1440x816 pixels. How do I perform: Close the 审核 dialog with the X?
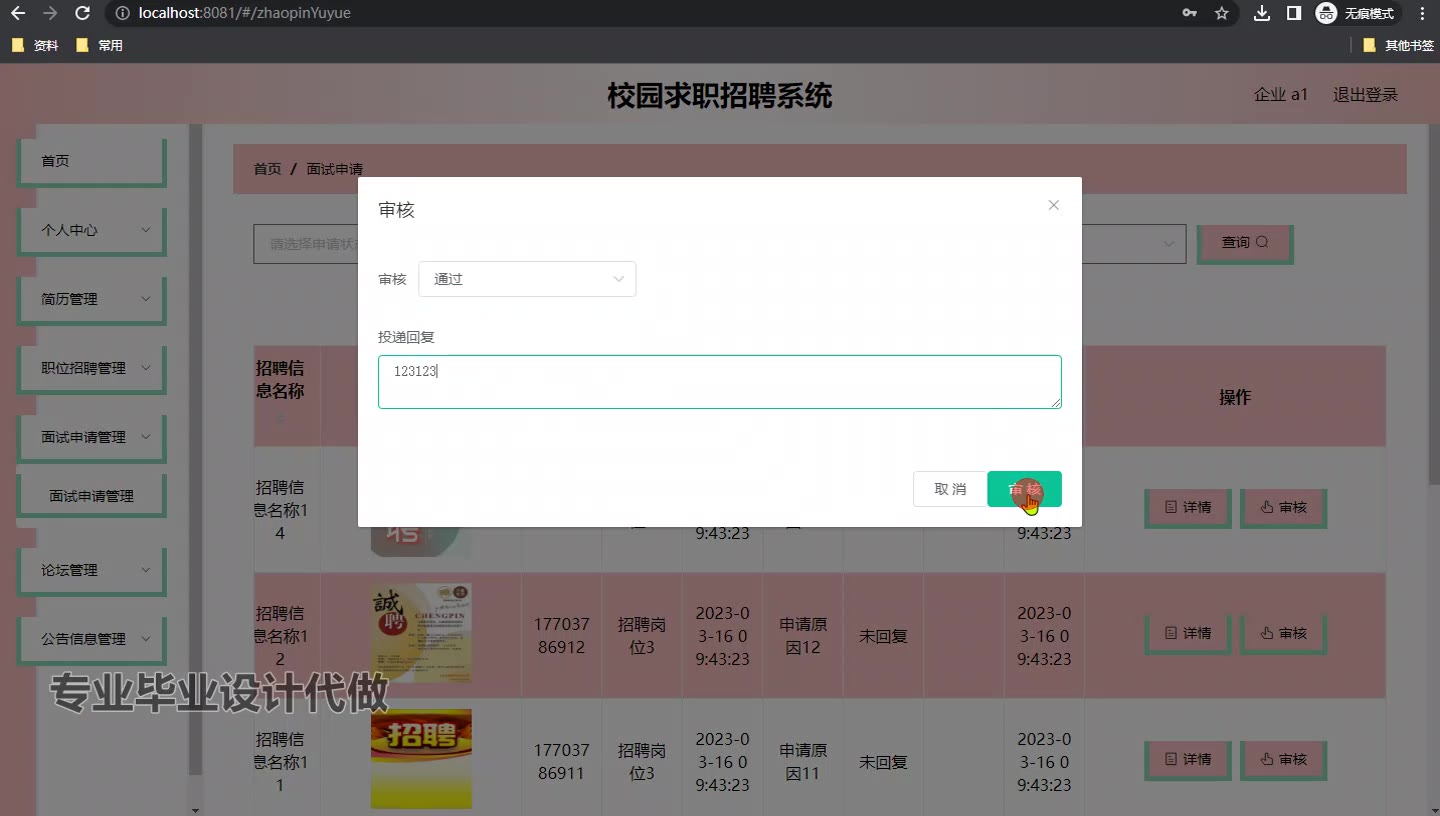[1053, 205]
